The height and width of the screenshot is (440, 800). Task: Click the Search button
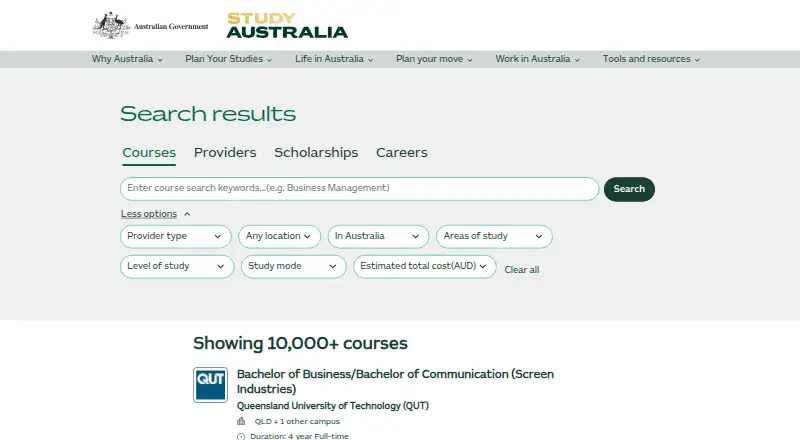[629, 189]
